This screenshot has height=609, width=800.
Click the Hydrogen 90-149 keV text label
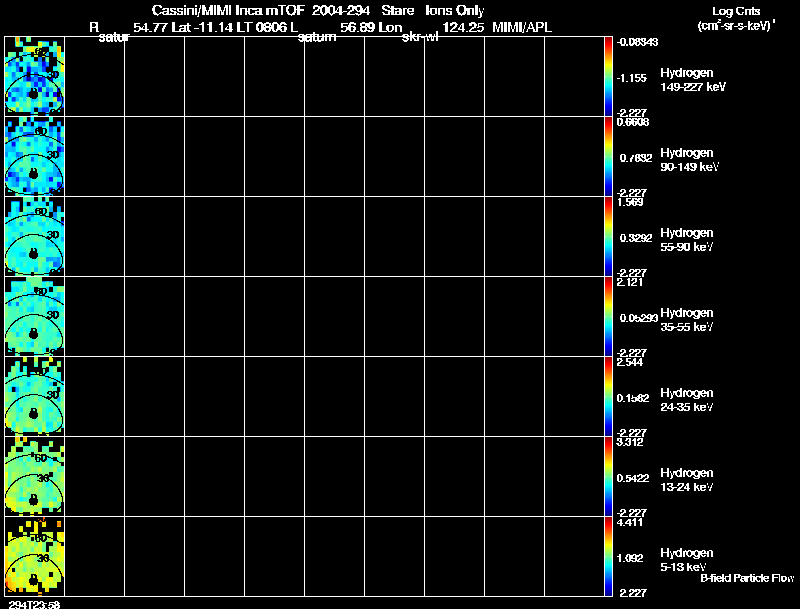coord(689,160)
